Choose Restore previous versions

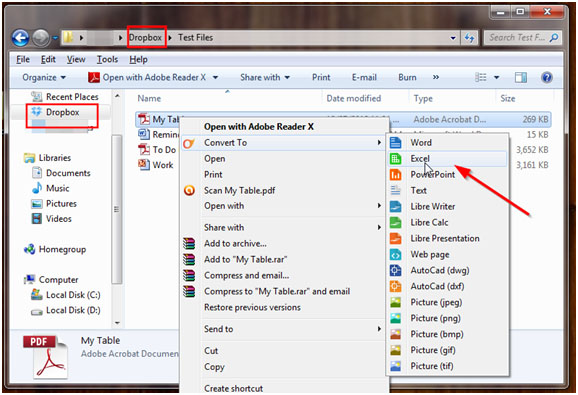(252, 307)
